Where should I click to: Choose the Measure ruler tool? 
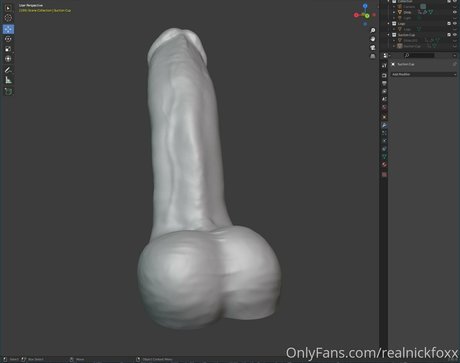pos(8,80)
